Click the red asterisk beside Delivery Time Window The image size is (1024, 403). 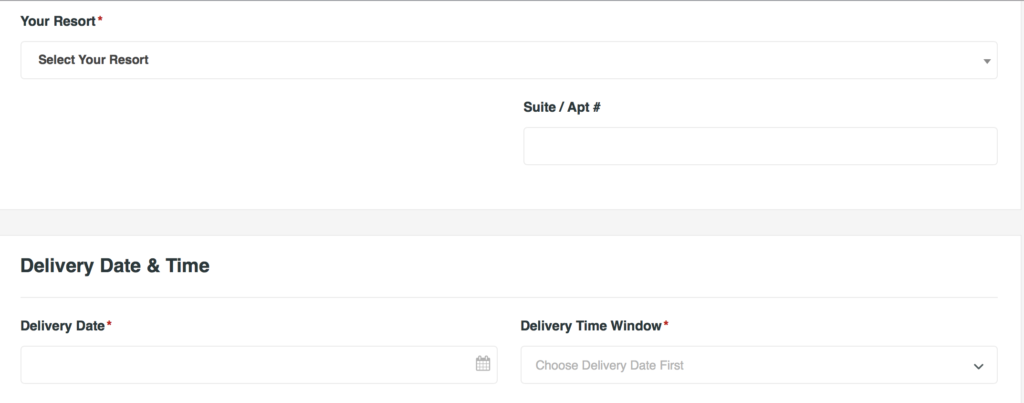click(666, 325)
